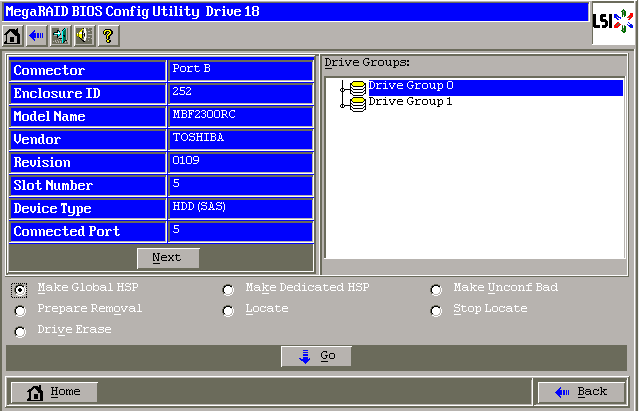Select Make Dedicated HSP radio button
This screenshot has height=411, width=639.
(228, 290)
